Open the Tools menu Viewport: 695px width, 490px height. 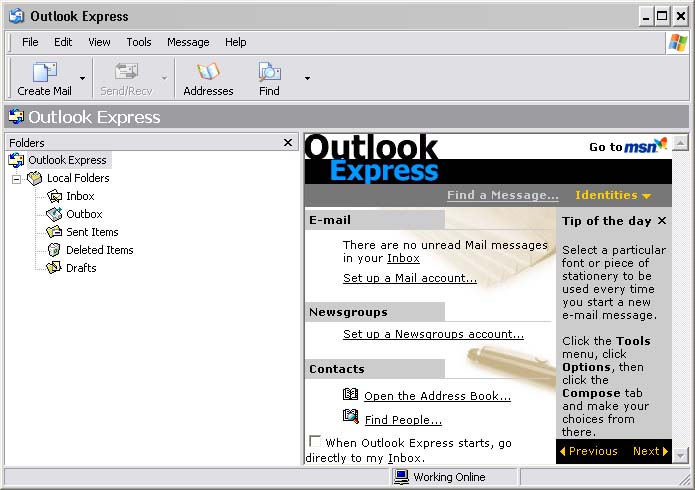139,42
